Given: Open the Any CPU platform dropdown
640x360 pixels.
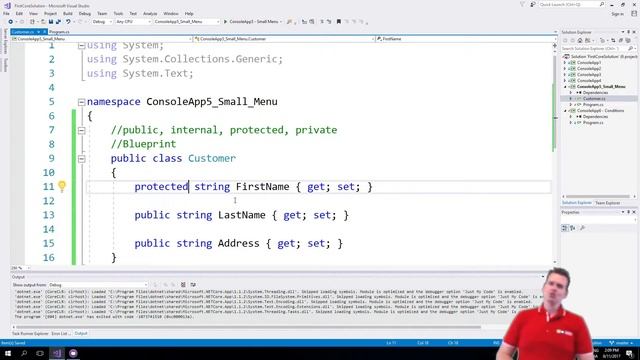Looking at the screenshot, I should tap(133, 22).
